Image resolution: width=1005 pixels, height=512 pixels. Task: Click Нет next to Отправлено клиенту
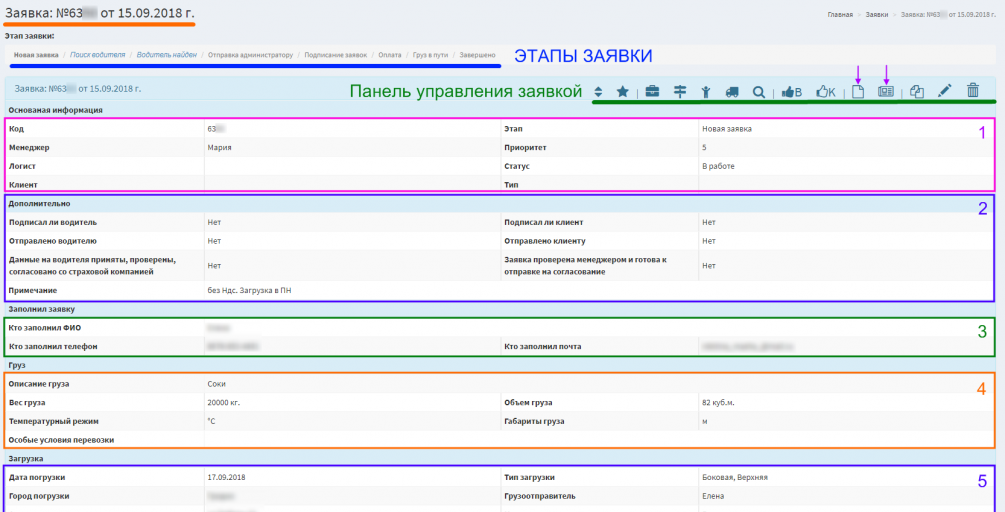[x=708, y=241]
